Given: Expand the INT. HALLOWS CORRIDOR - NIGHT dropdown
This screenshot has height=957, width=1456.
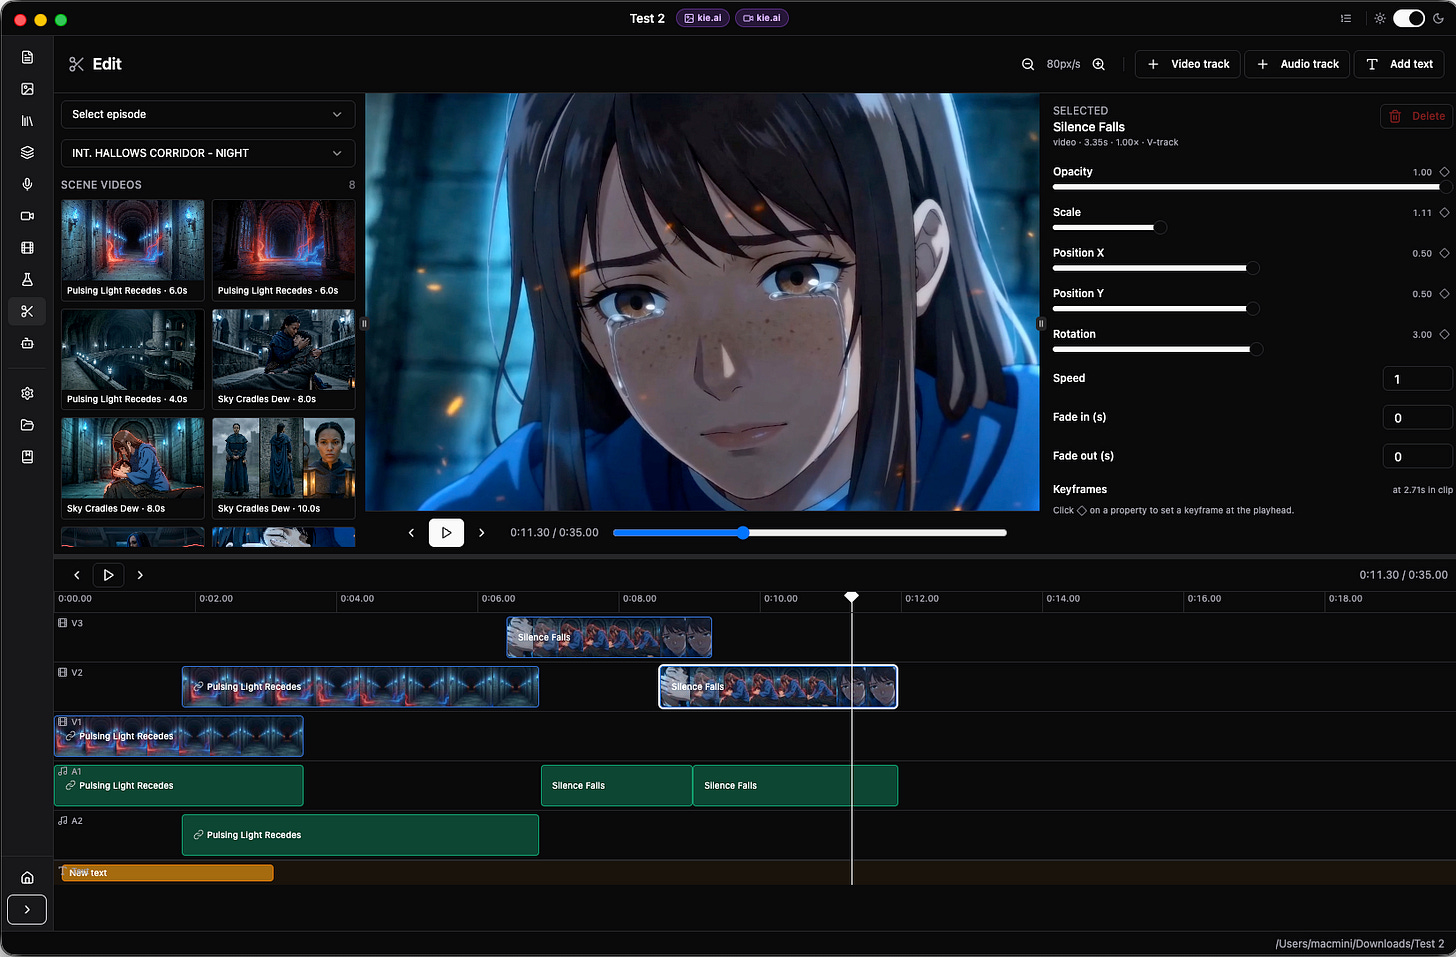Looking at the screenshot, I should (x=208, y=153).
